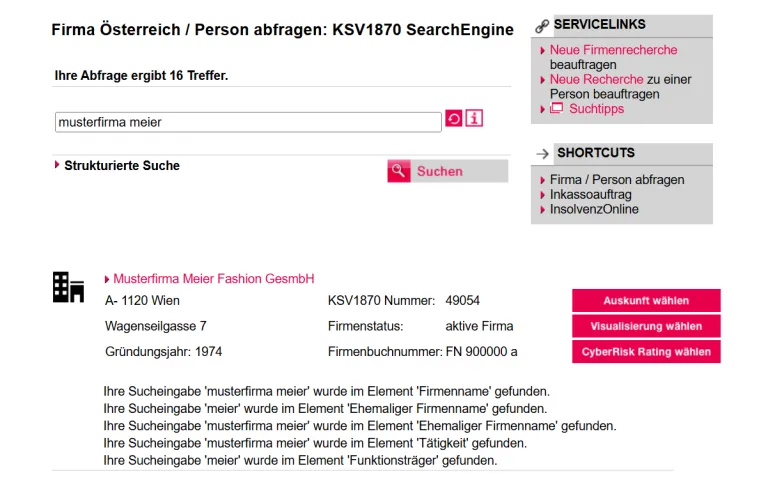Click Visualisierung wählen button

646,326
